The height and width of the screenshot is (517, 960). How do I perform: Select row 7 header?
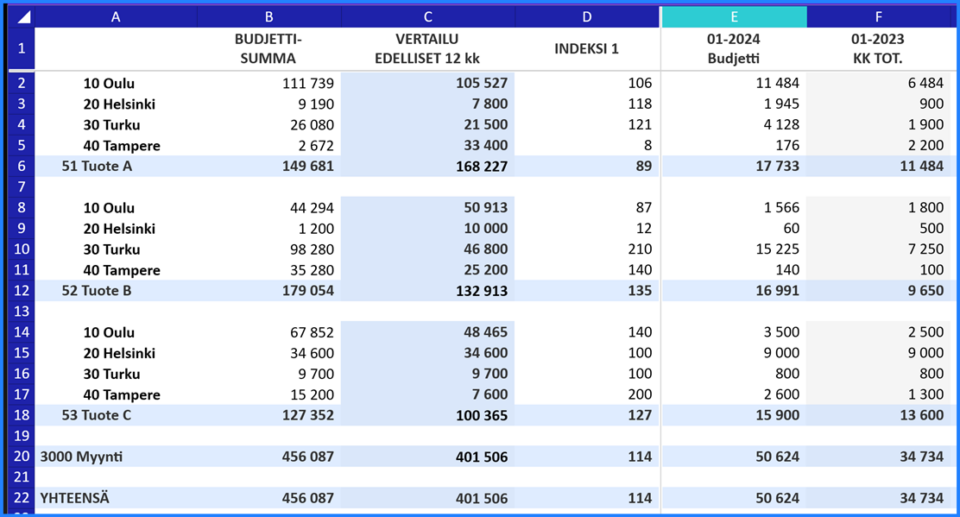point(21,187)
